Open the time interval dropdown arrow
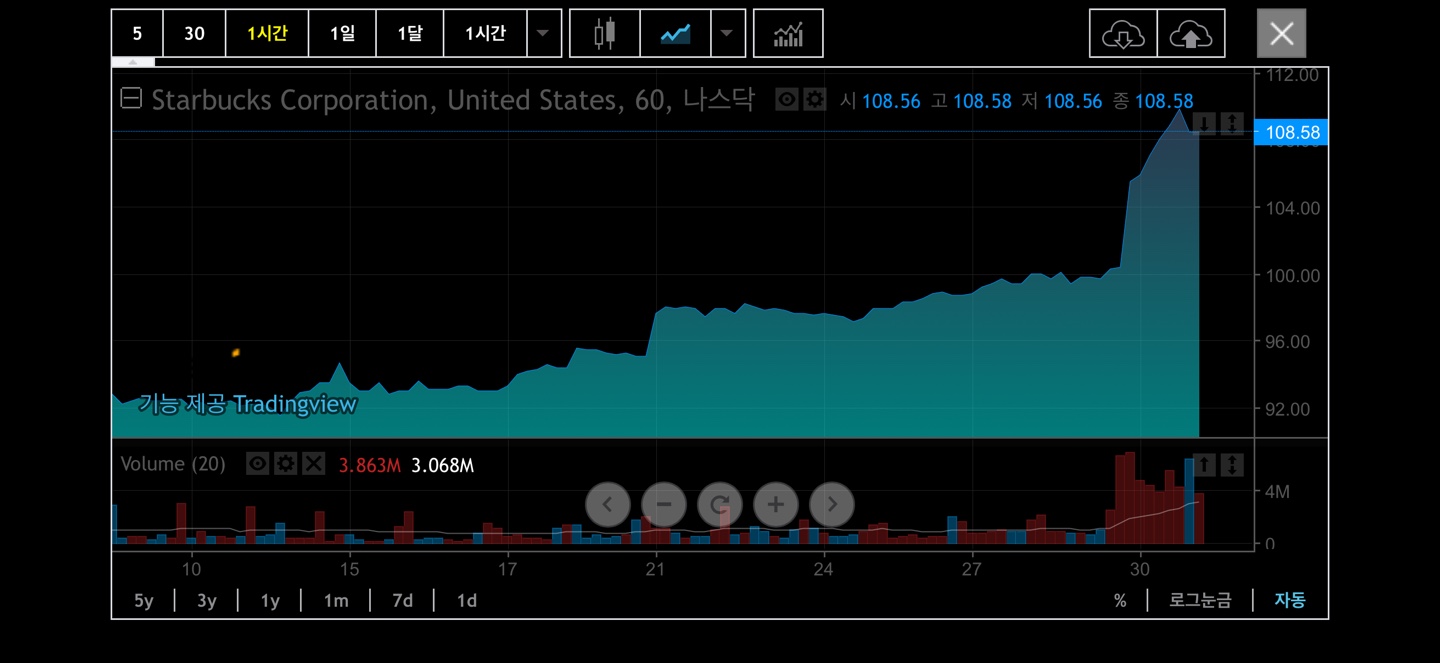 (543, 33)
